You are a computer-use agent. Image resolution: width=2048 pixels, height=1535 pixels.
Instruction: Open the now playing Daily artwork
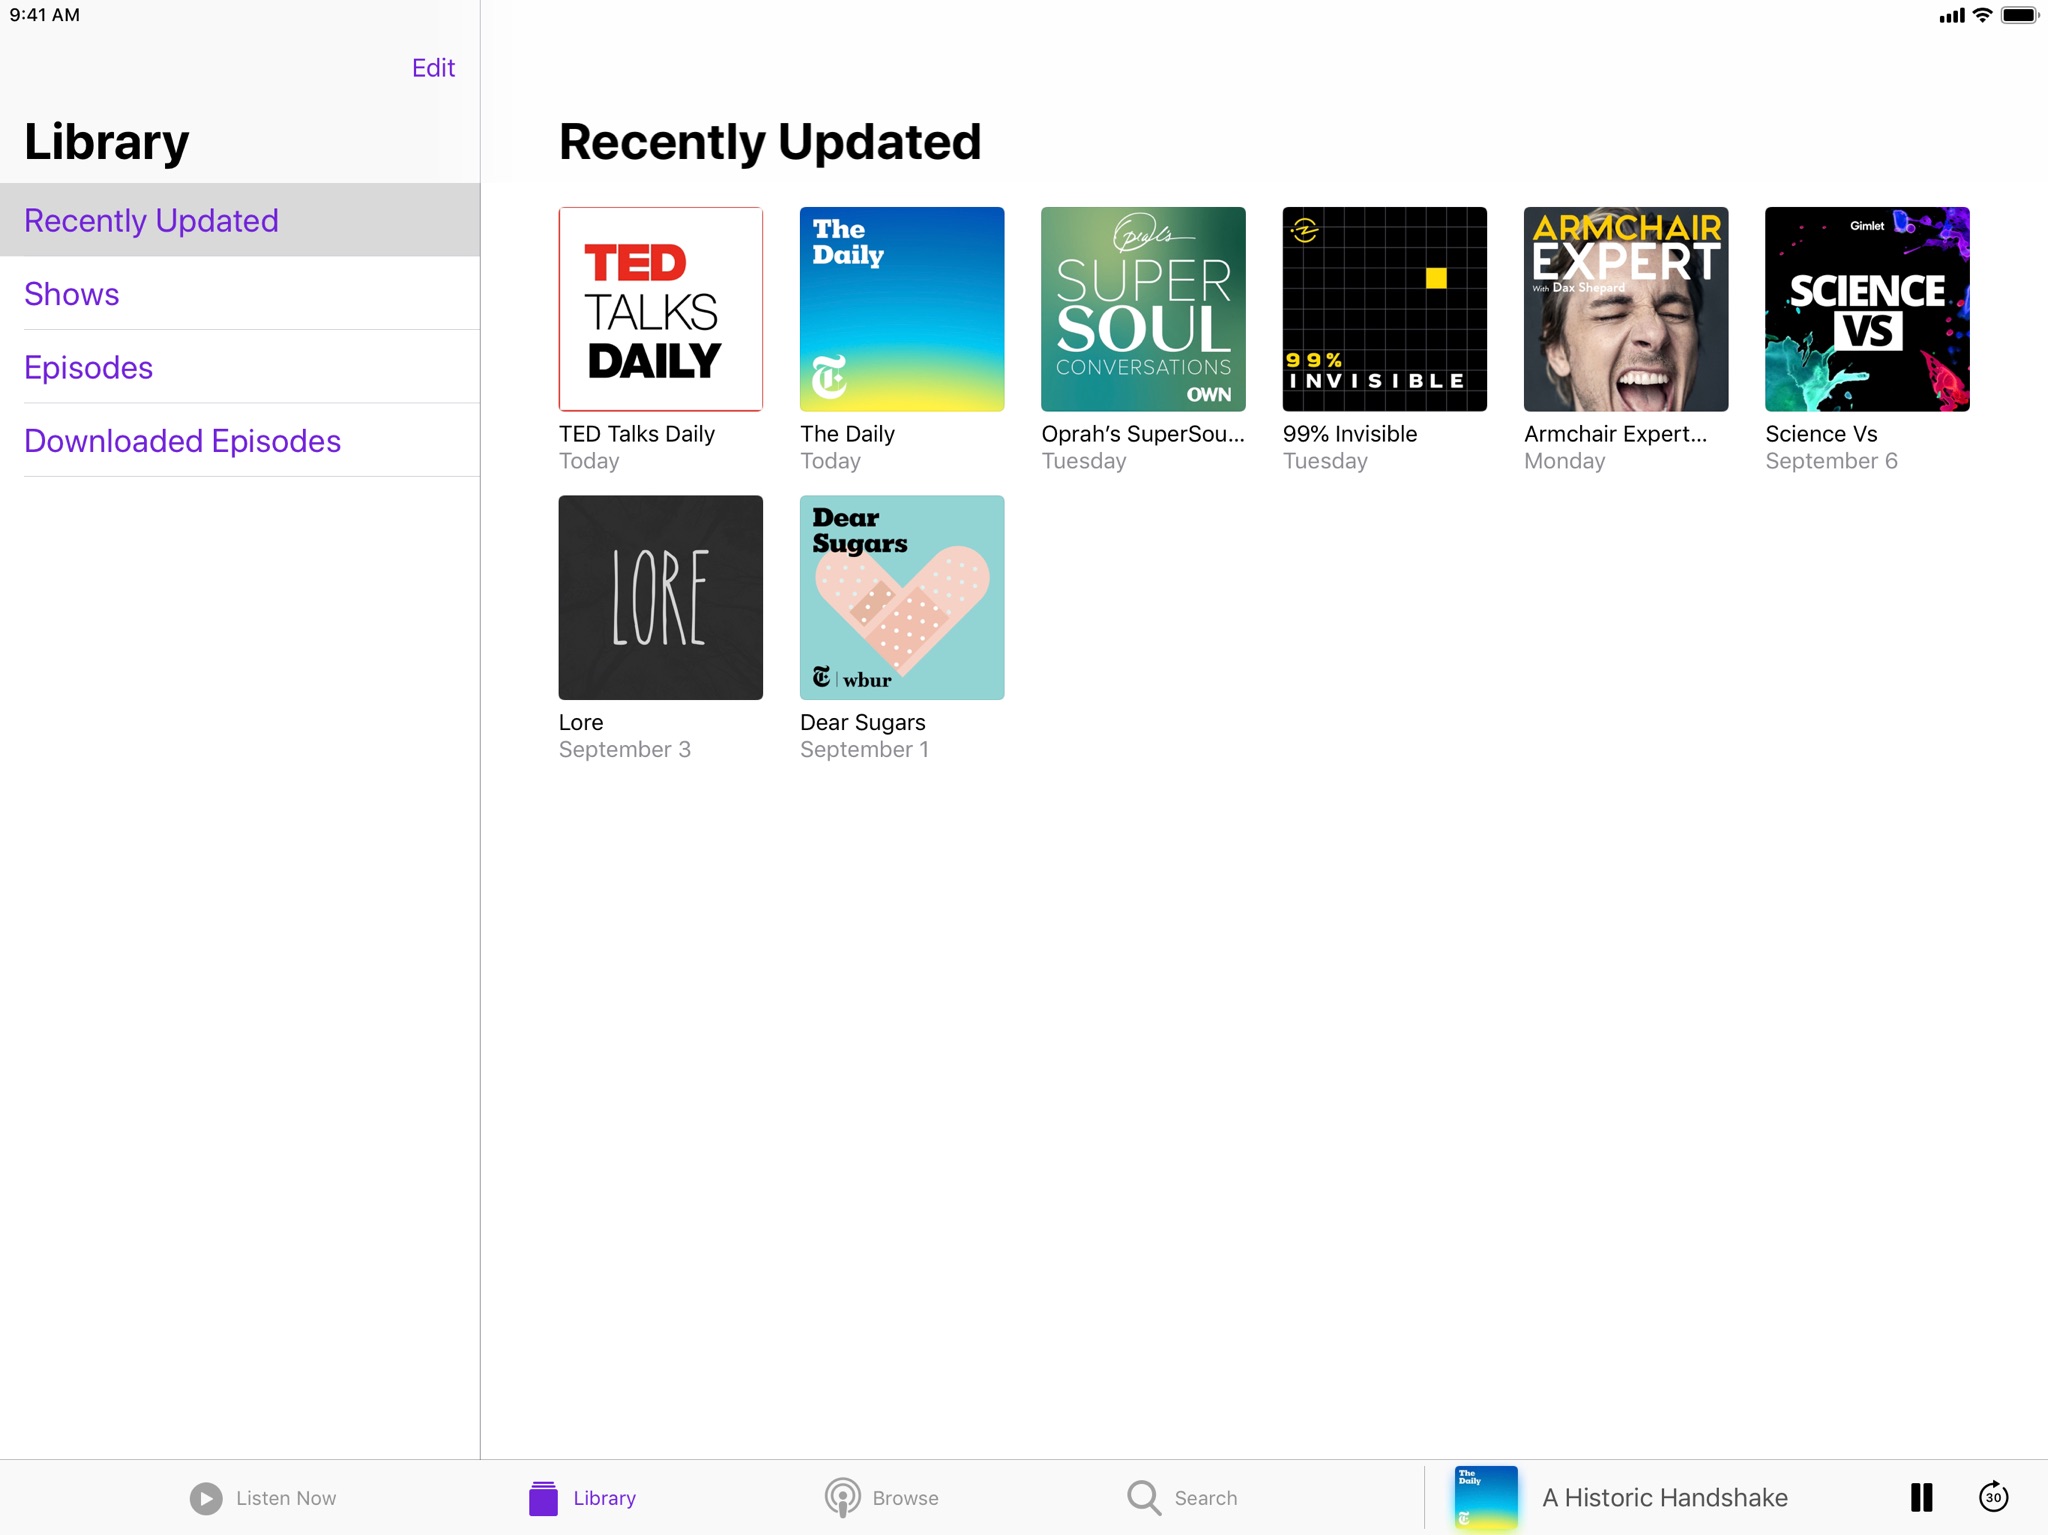[x=1486, y=1497]
